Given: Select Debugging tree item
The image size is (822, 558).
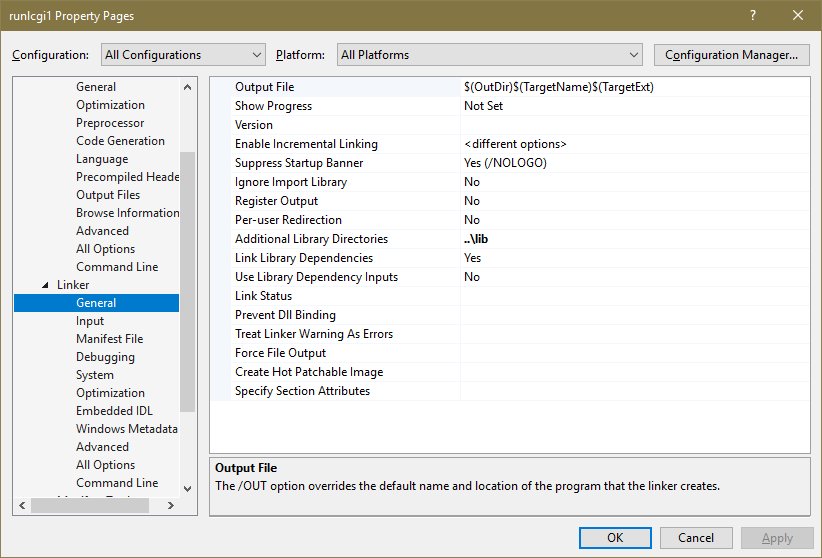Looking at the screenshot, I should click(x=105, y=357).
